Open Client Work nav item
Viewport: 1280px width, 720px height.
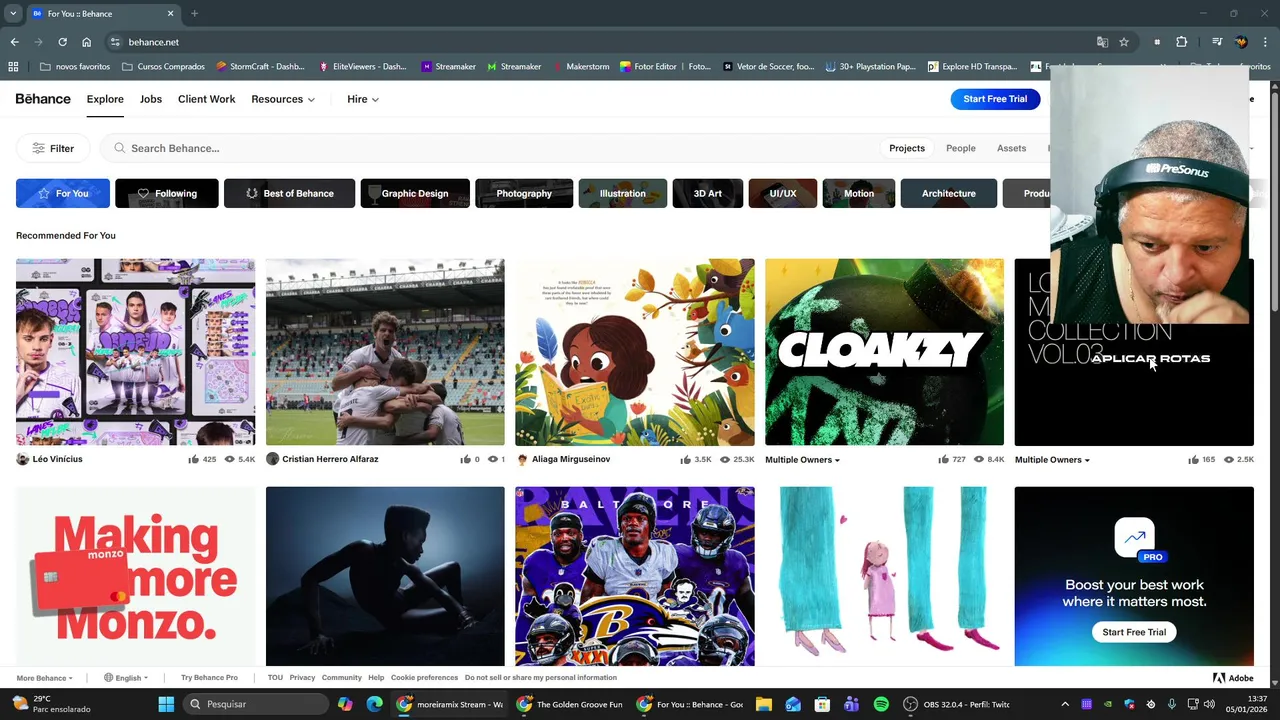[207, 99]
